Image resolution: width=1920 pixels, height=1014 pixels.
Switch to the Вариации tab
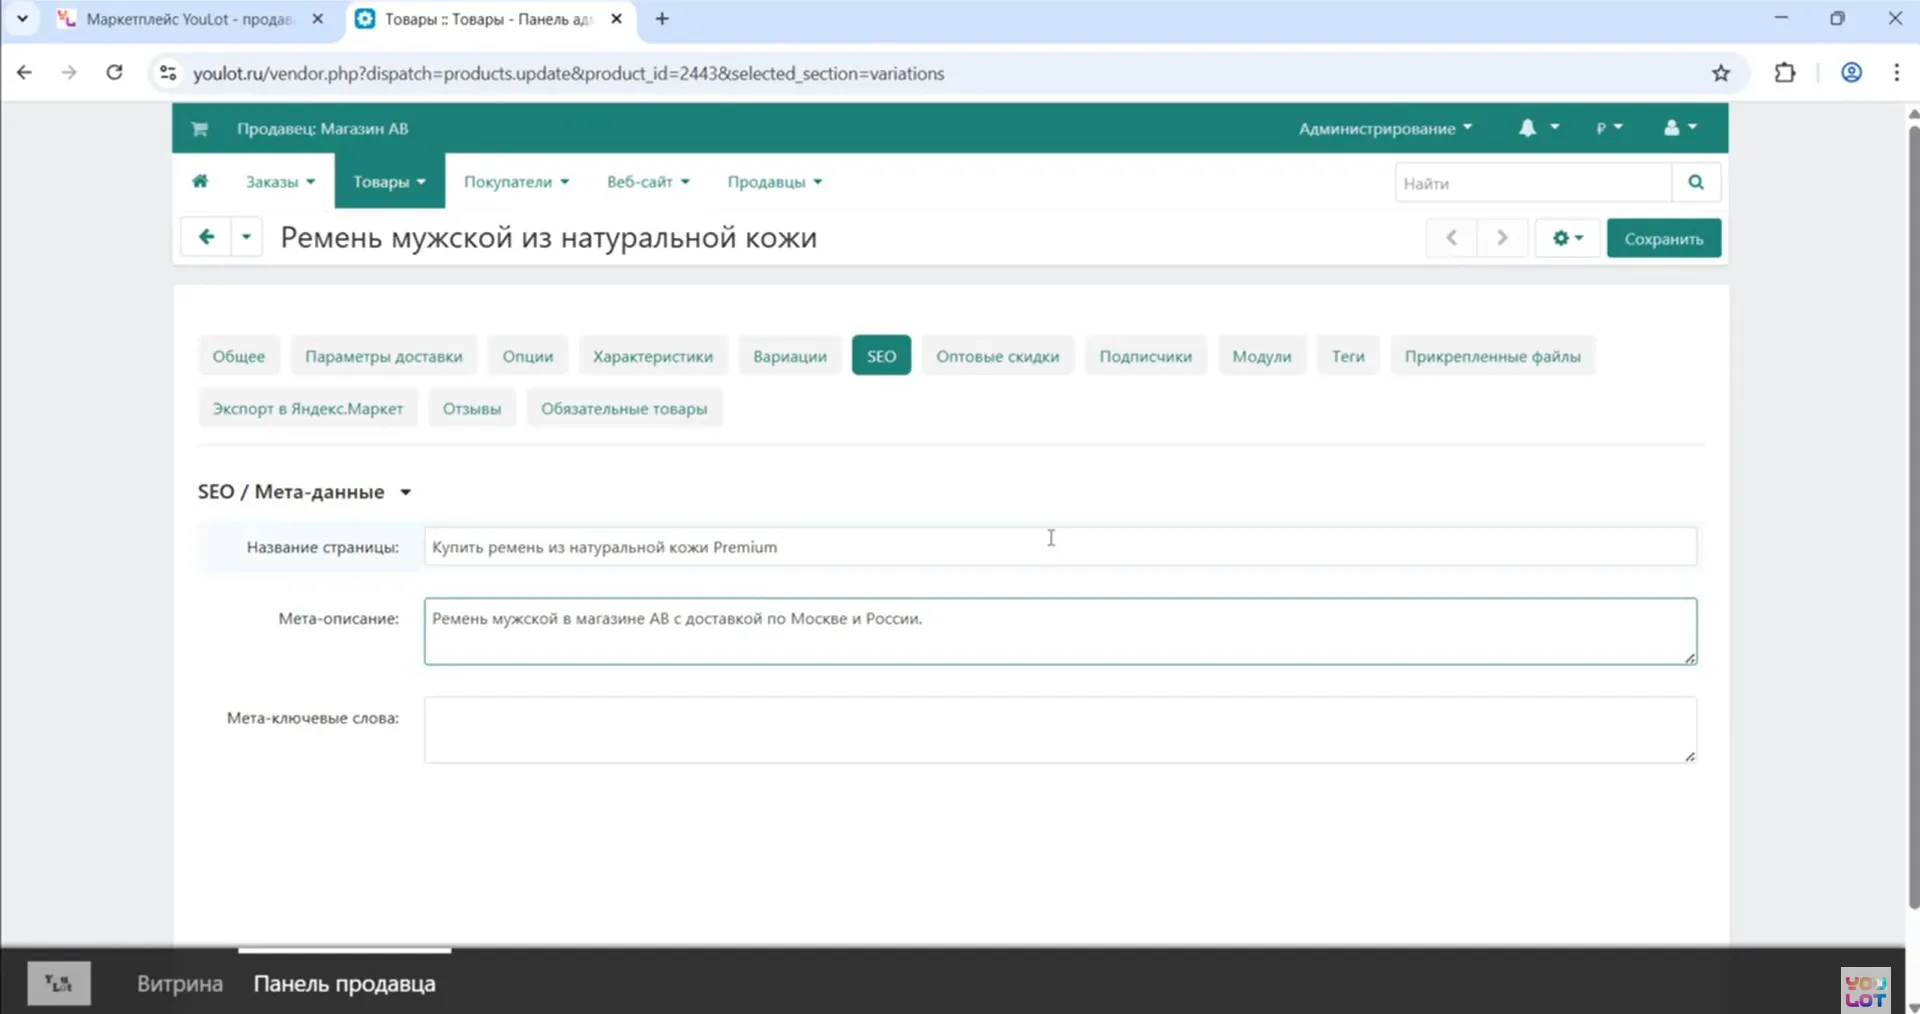789,356
